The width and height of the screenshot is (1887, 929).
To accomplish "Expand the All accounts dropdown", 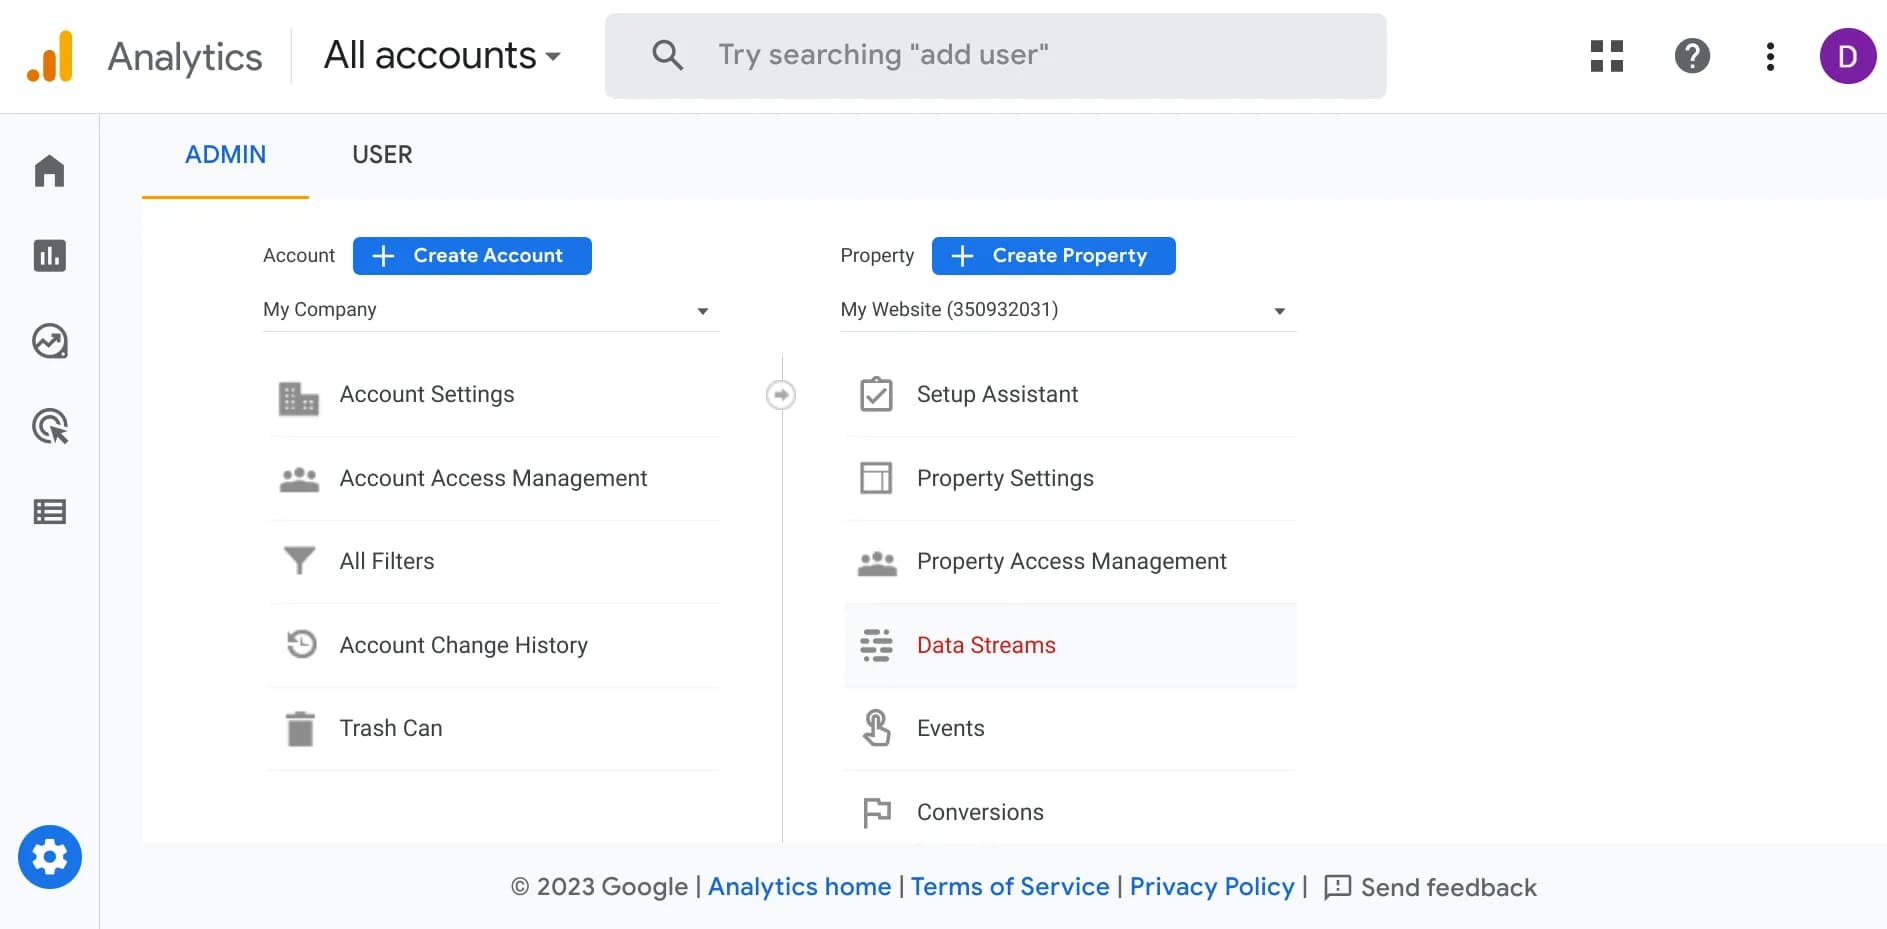I will (x=442, y=56).
